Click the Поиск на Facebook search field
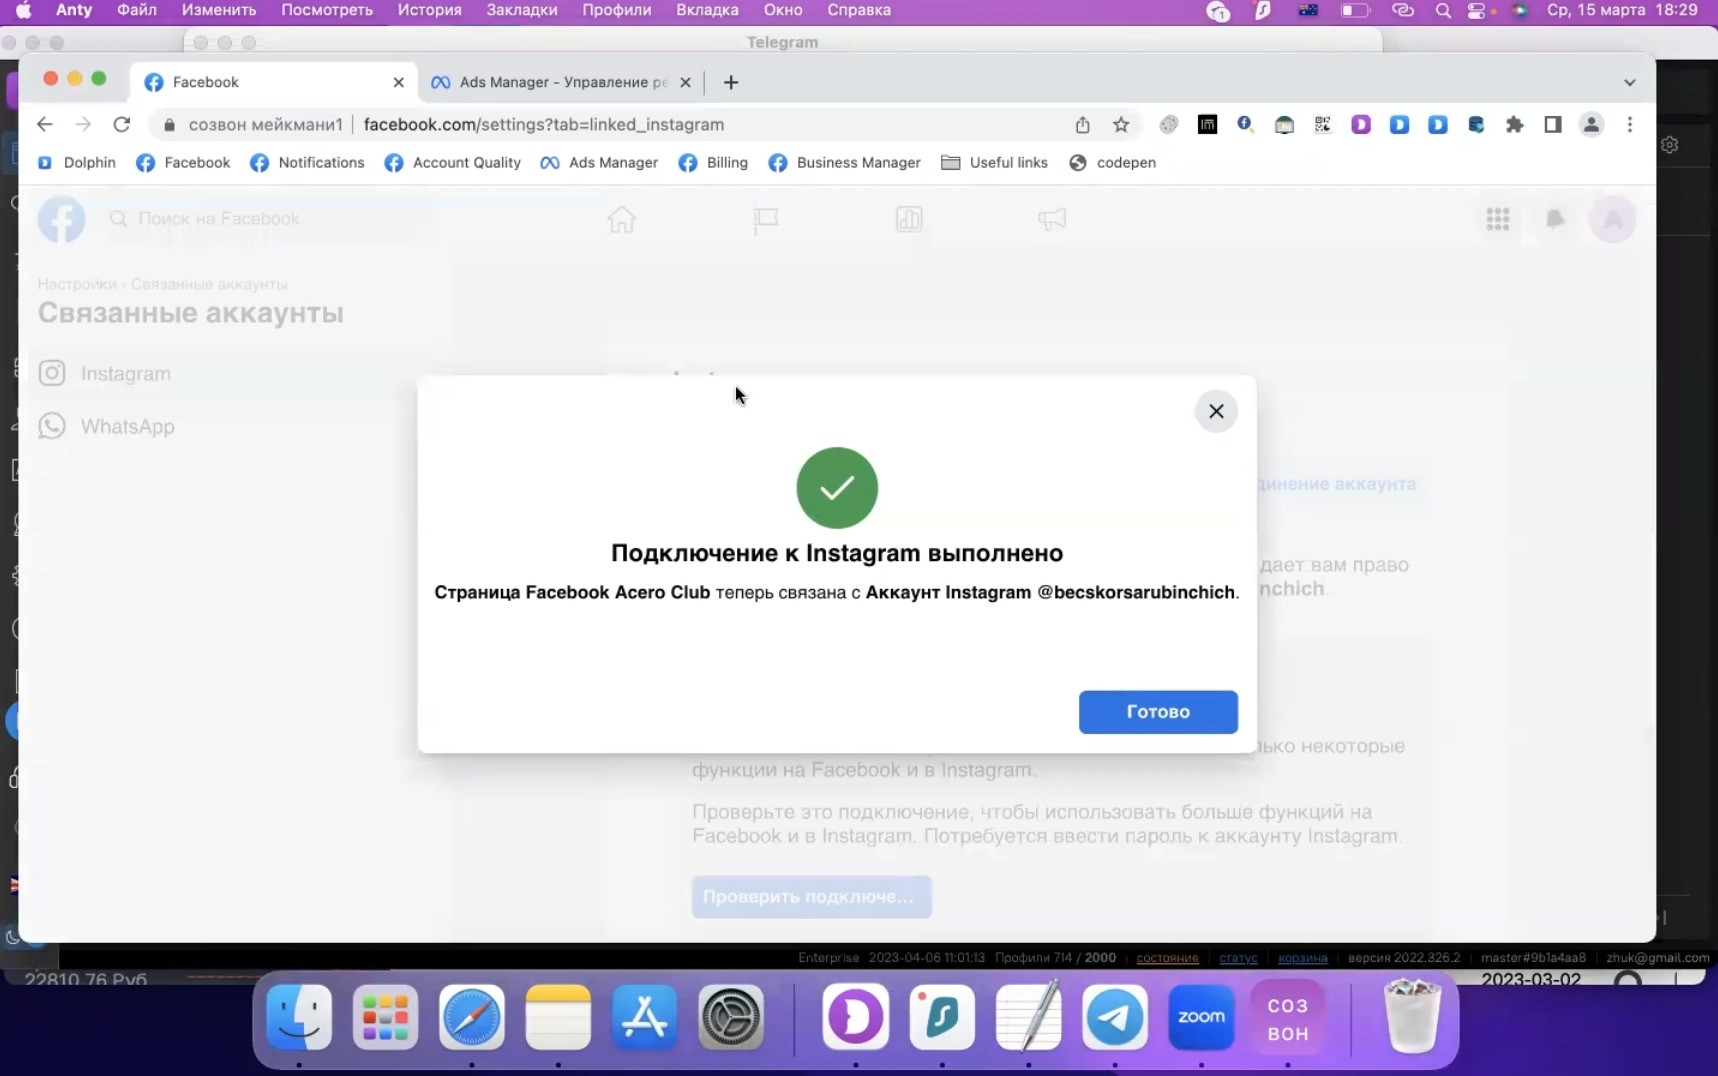The height and width of the screenshot is (1076, 1718). coord(268,219)
